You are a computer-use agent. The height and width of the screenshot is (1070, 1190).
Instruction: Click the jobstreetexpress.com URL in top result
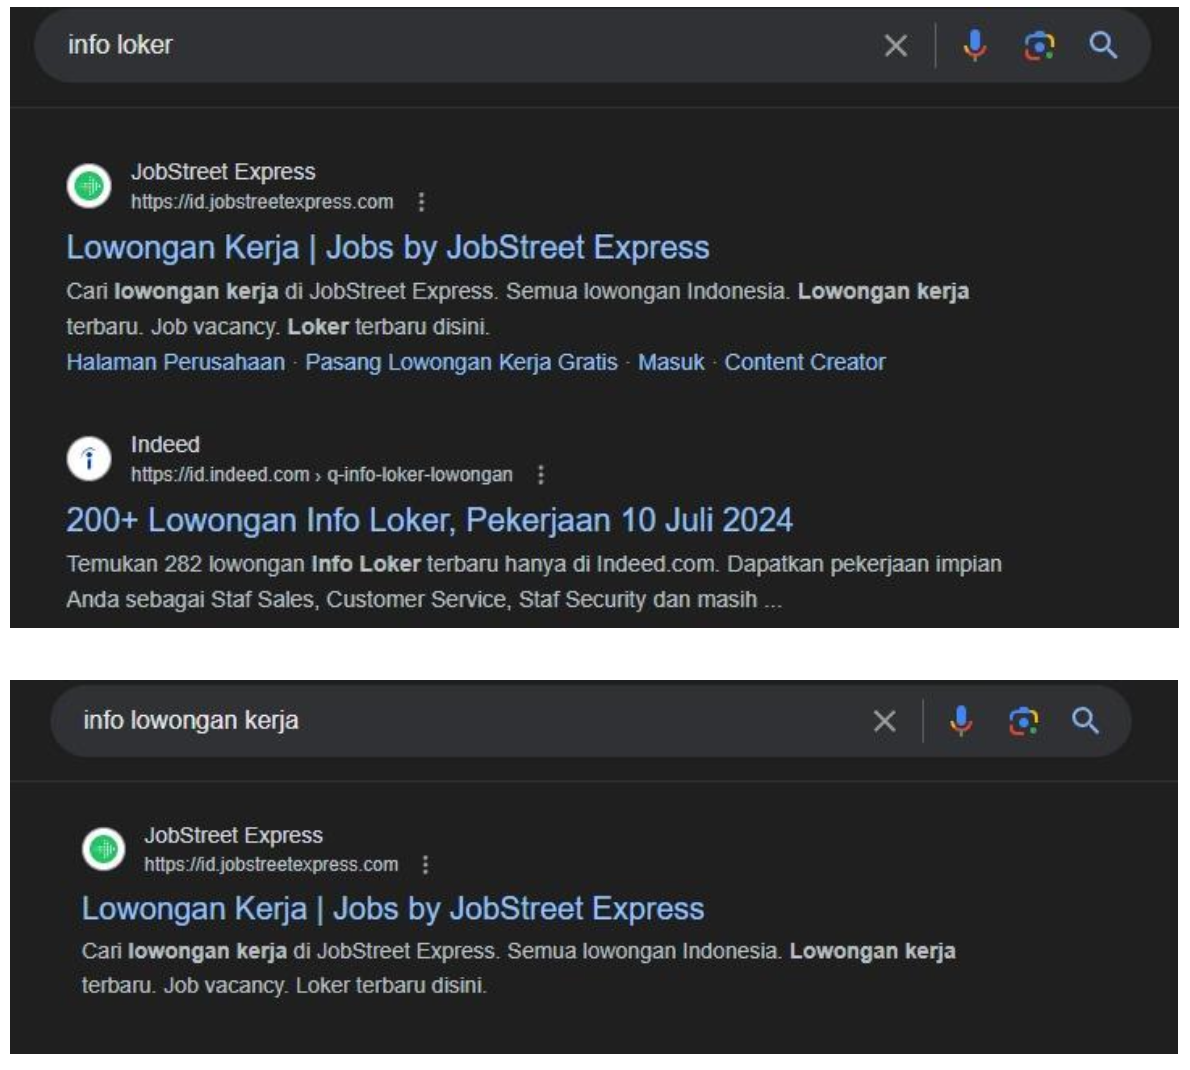click(x=262, y=202)
